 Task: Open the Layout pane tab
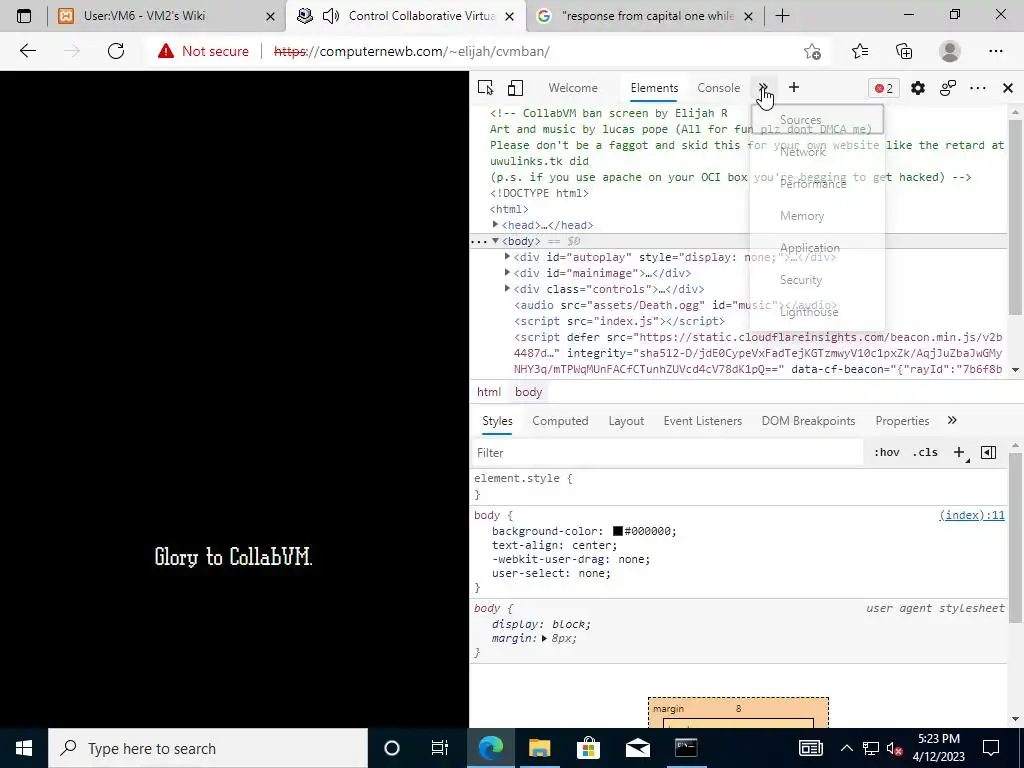(x=626, y=421)
